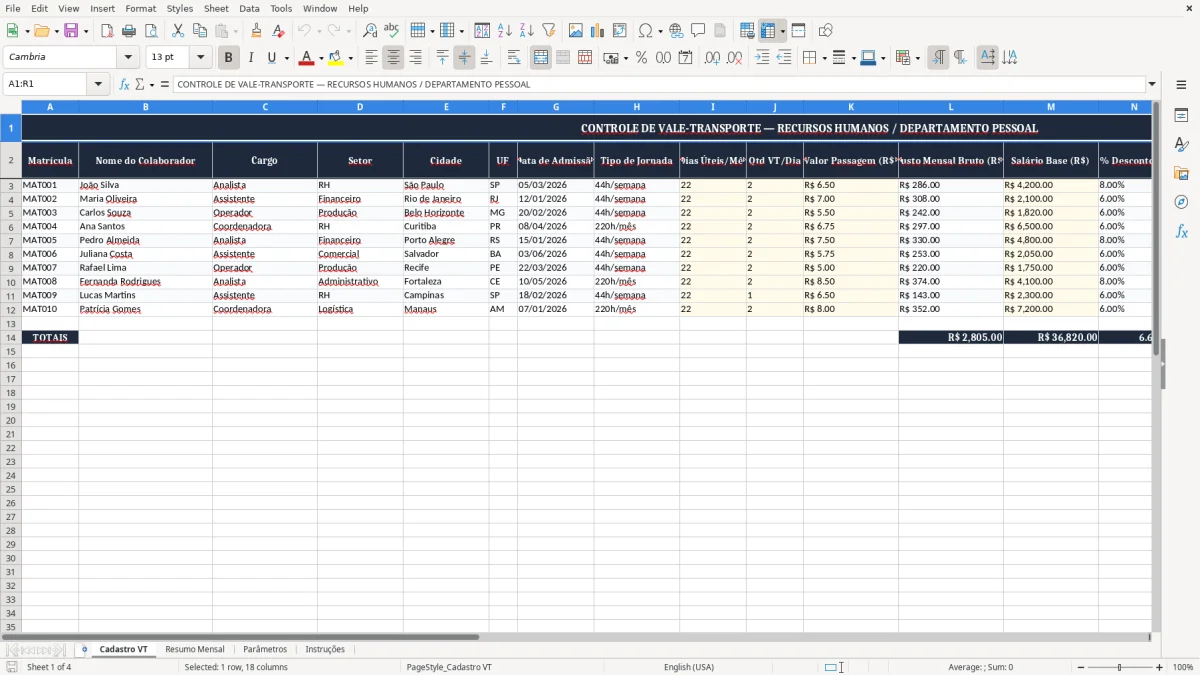Define the print area
Image resolution: width=1200 pixels, height=675 pixels.
(x=747, y=31)
